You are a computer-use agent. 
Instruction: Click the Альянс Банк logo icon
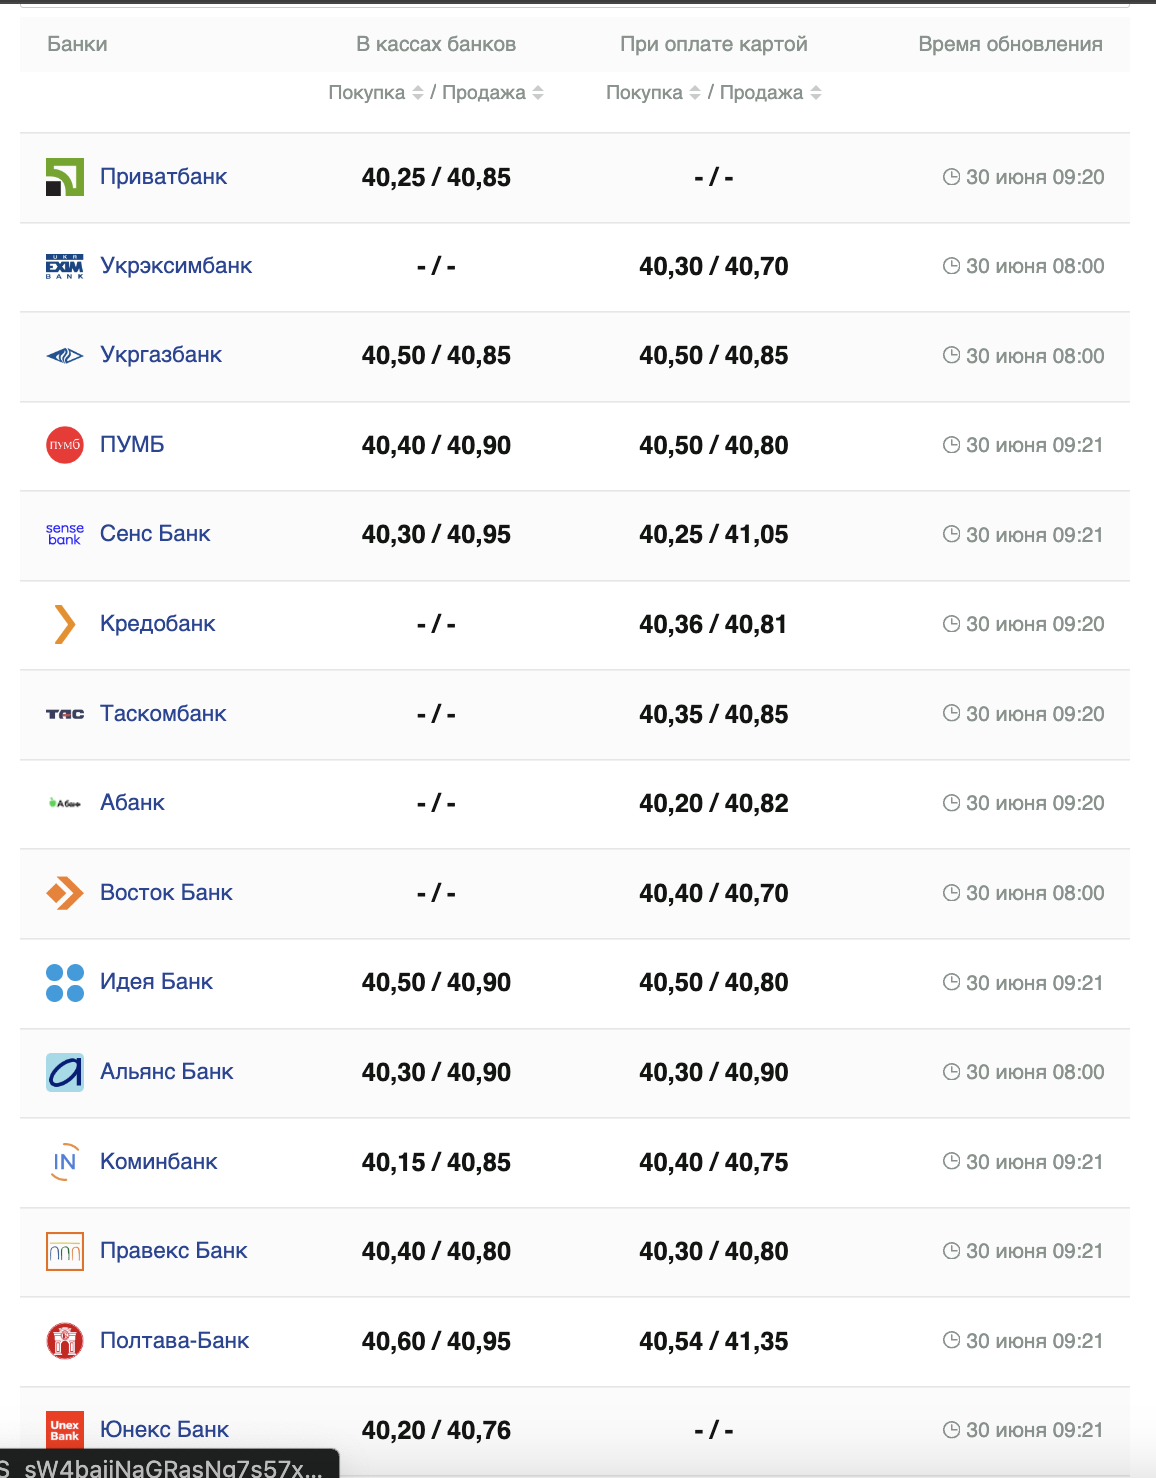pos(65,1072)
